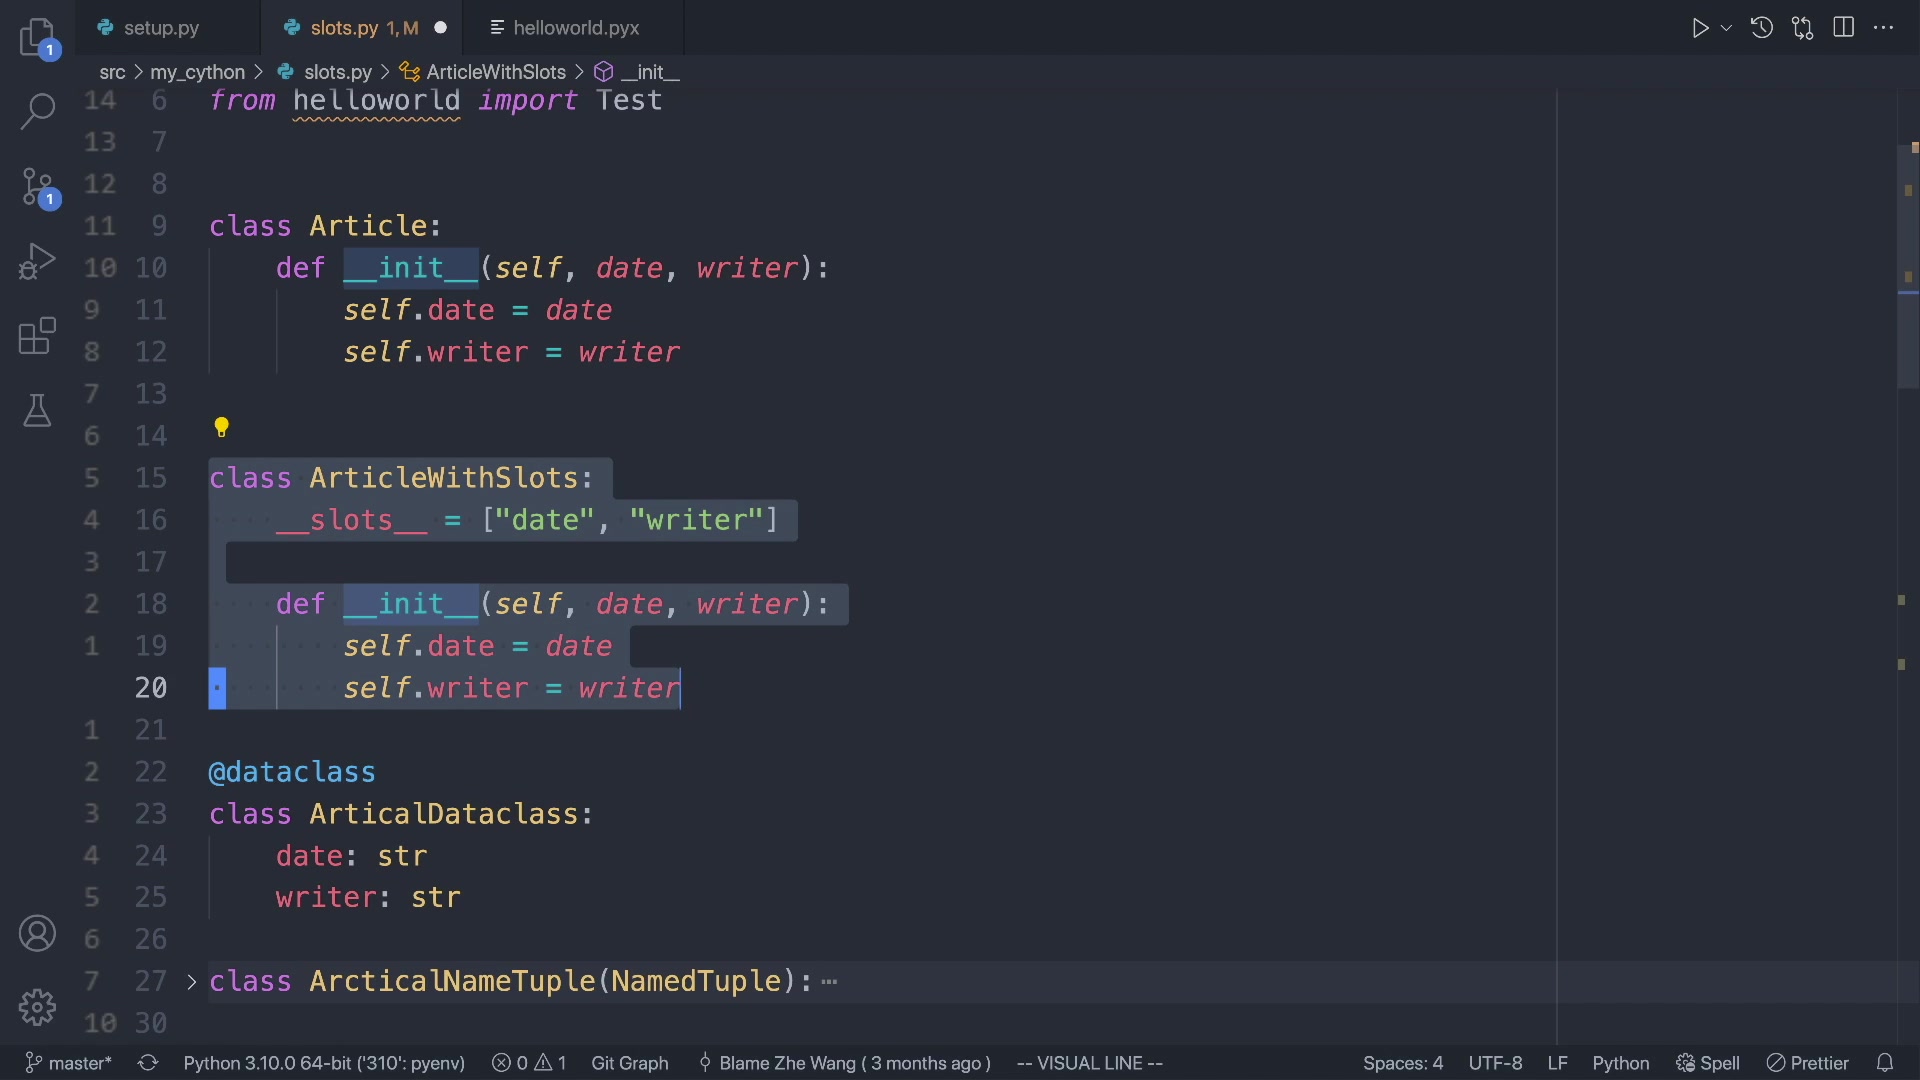1920x1080 pixels.
Task: Open the Source Control panel
Action: [37, 186]
